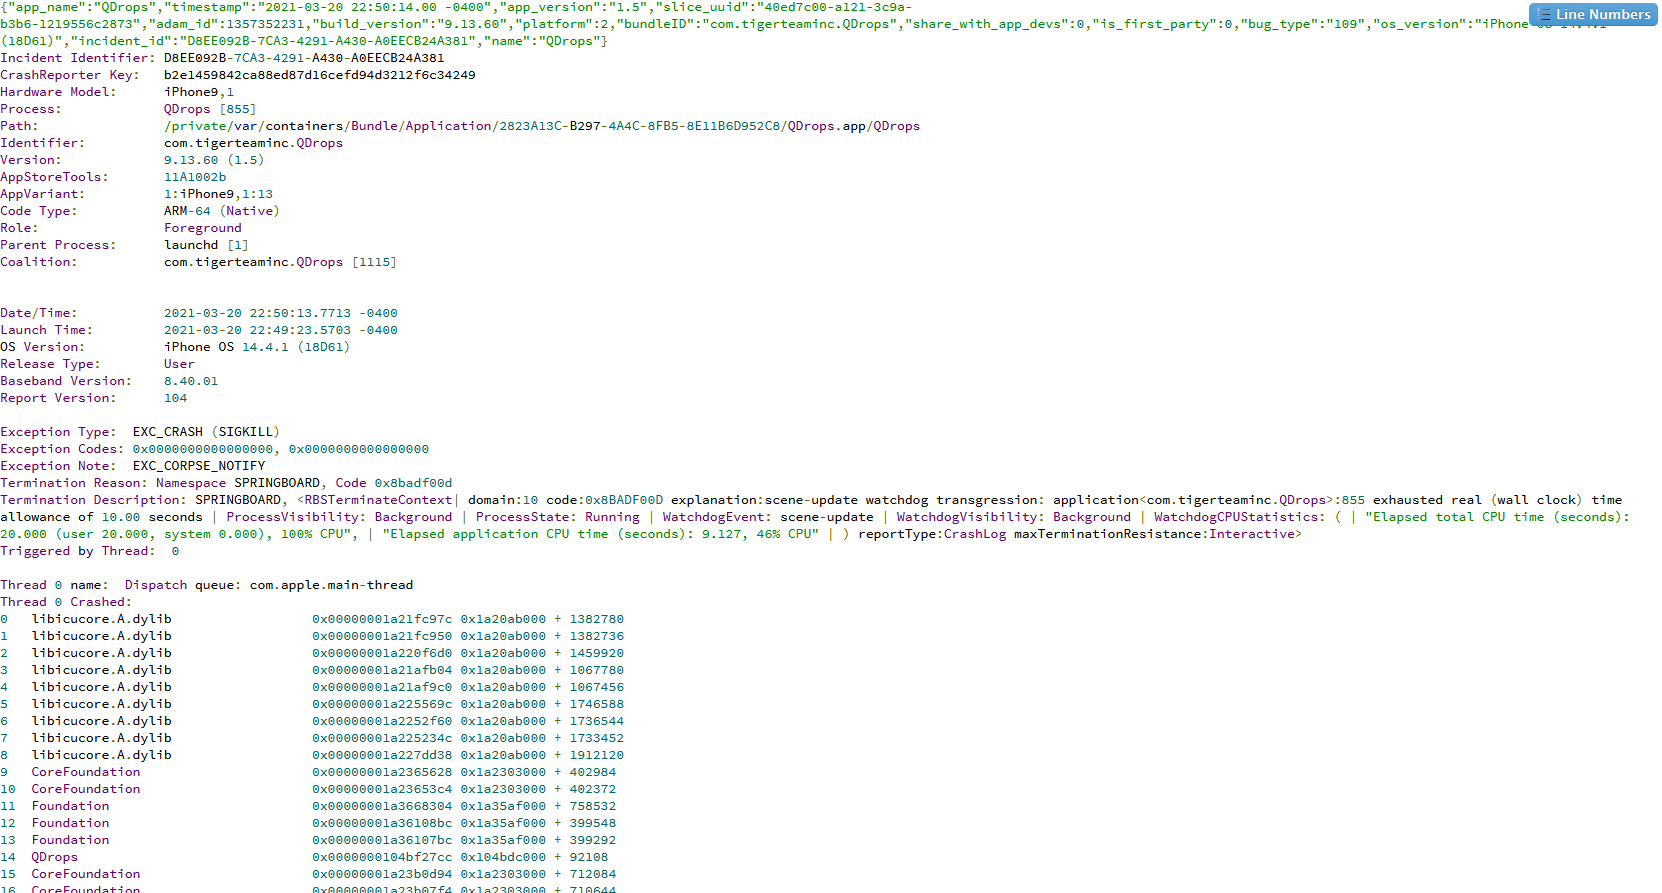Click reportType:CrashLog text
Screen dimensions: 1662x893
[932, 534]
